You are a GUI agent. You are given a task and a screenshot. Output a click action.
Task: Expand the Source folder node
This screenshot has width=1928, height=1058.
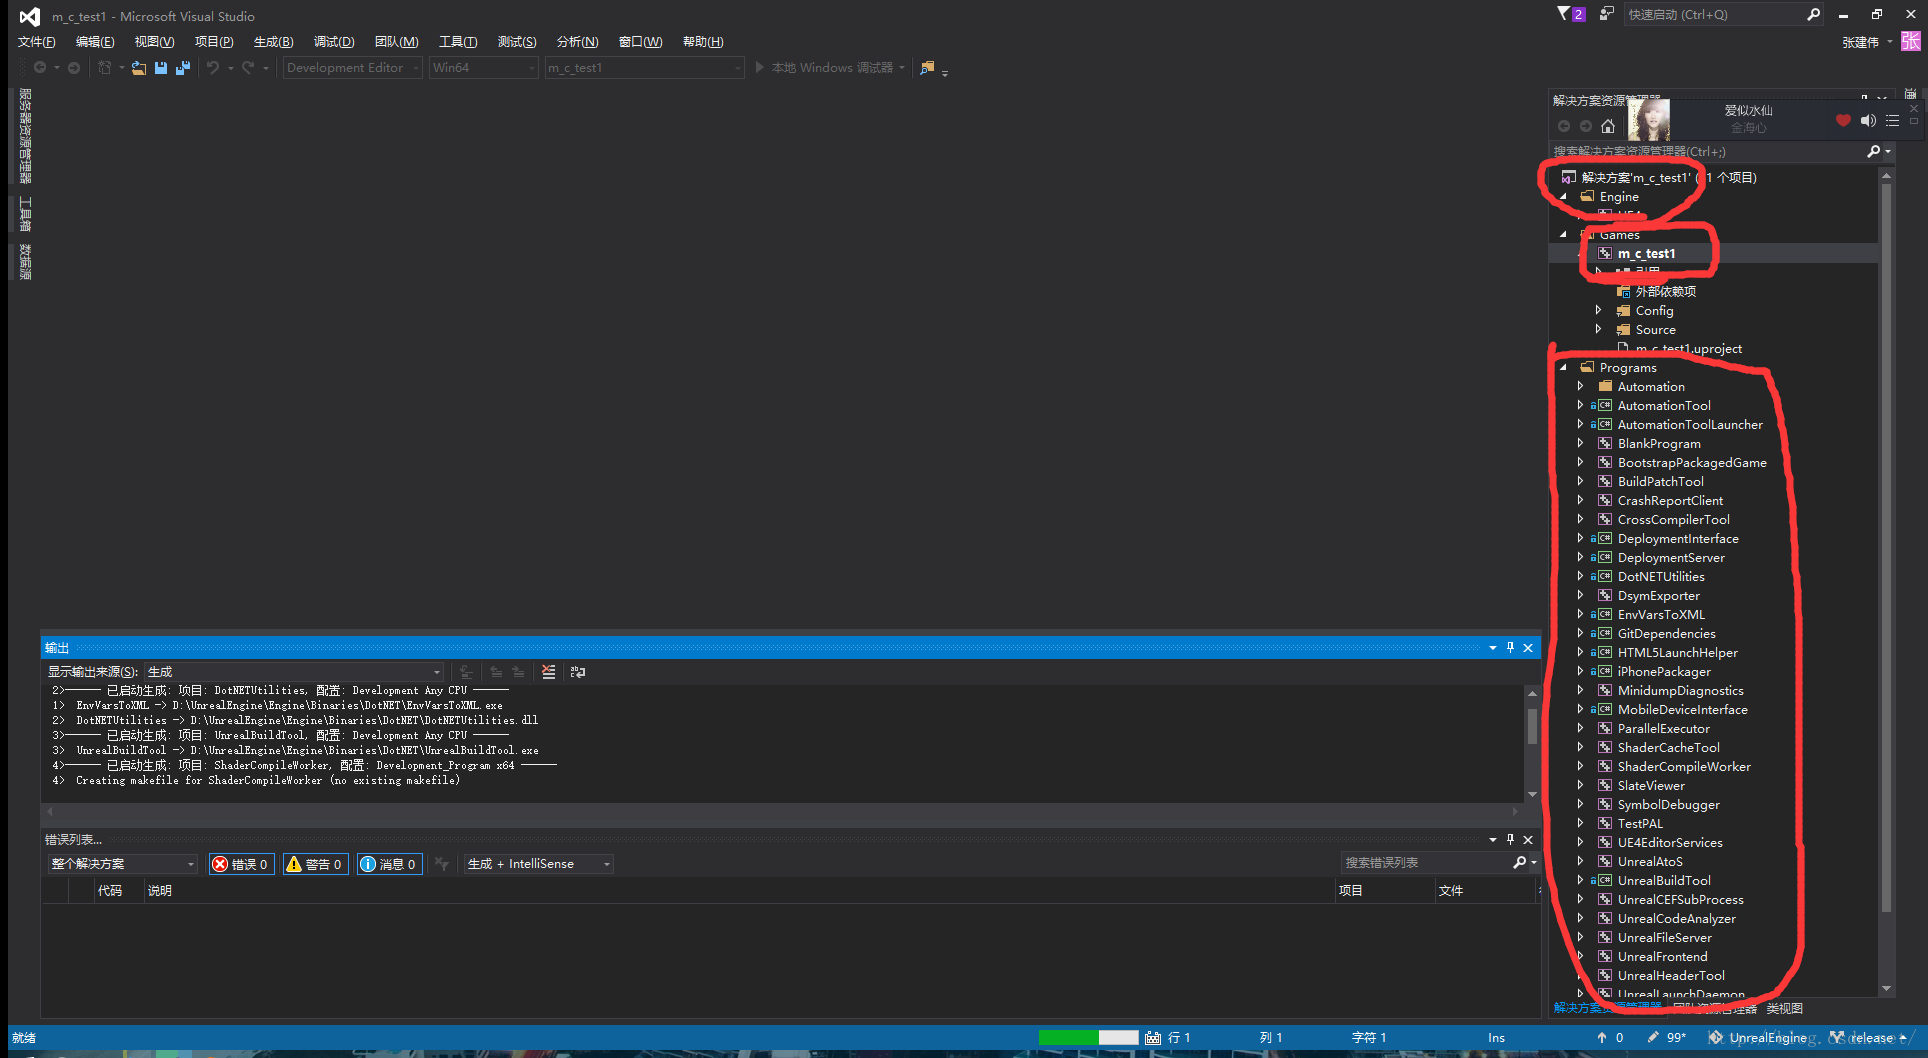pos(1599,330)
